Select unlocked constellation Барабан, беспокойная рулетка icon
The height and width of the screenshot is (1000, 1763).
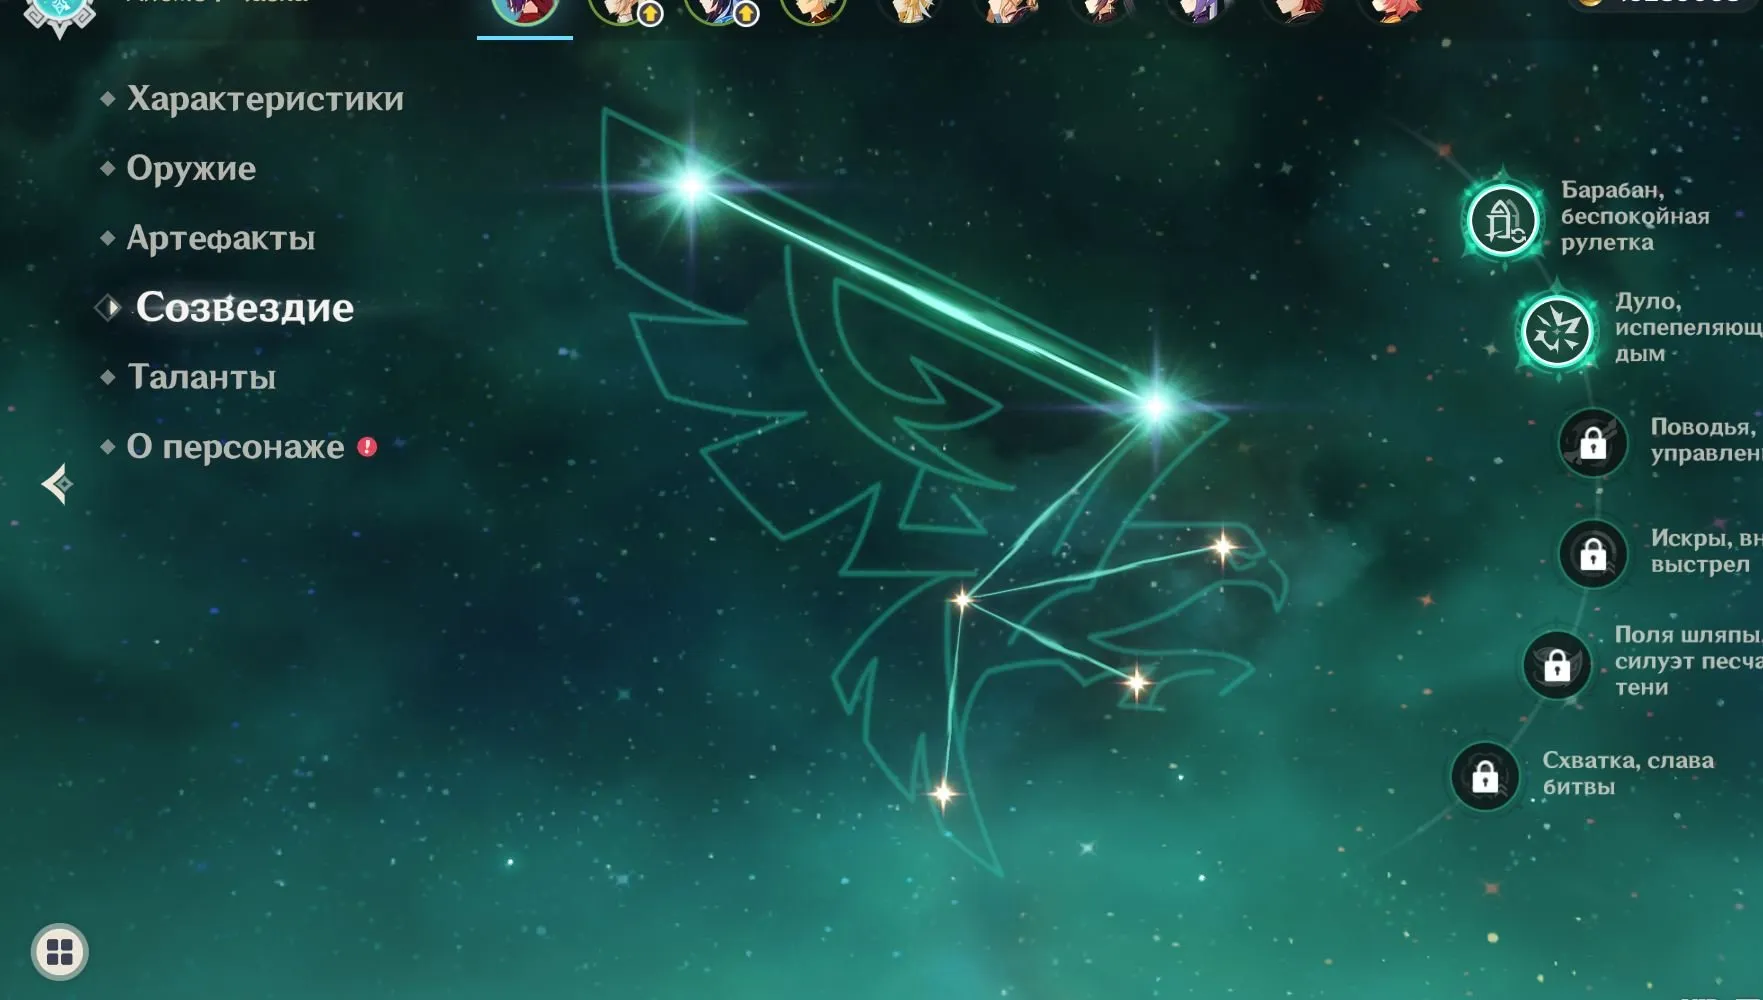coord(1502,220)
